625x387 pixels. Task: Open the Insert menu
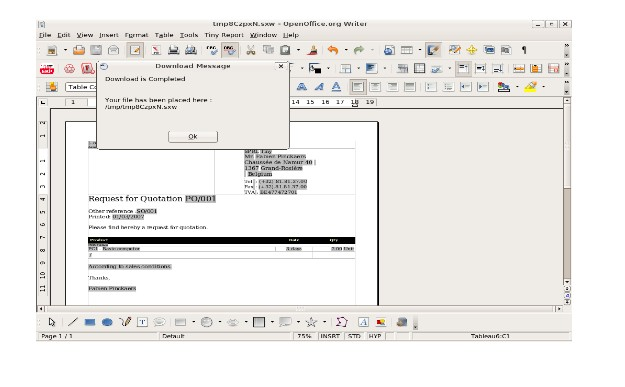pos(109,35)
